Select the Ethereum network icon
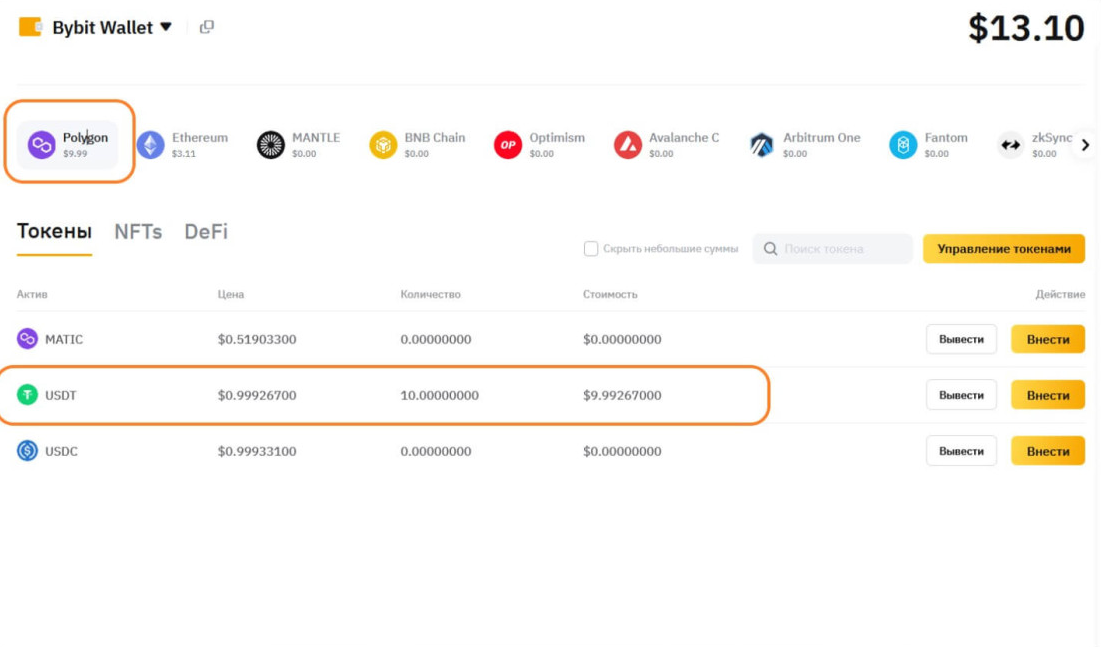This screenshot has width=1101, height=647. point(150,144)
